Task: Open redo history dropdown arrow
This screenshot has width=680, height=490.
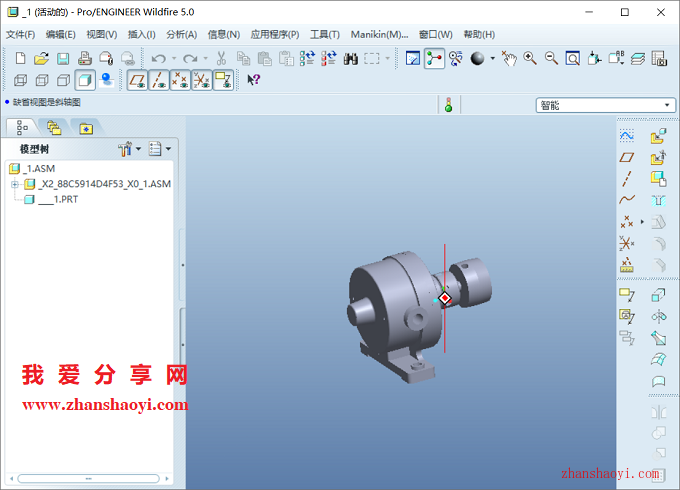Action: [206, 58]
